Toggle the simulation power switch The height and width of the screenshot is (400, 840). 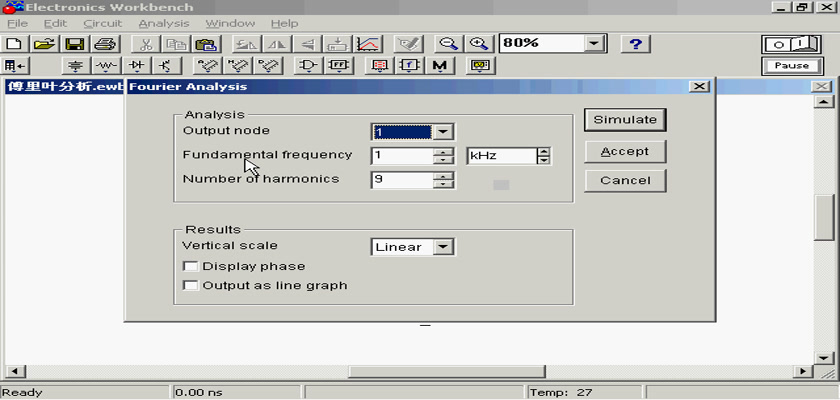[x=792, y=44]
